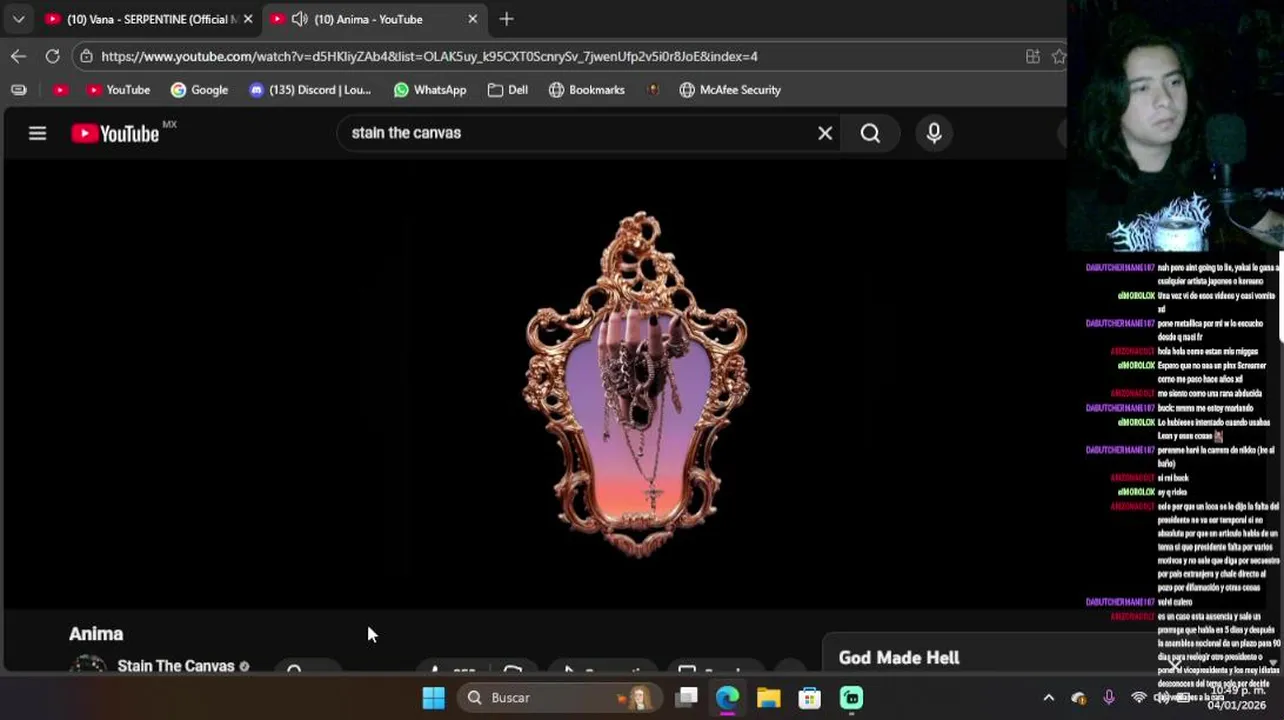Open the Google bookmark
Image resolution: width=1284 pixels, height=720 pixels.
(199, 90)
